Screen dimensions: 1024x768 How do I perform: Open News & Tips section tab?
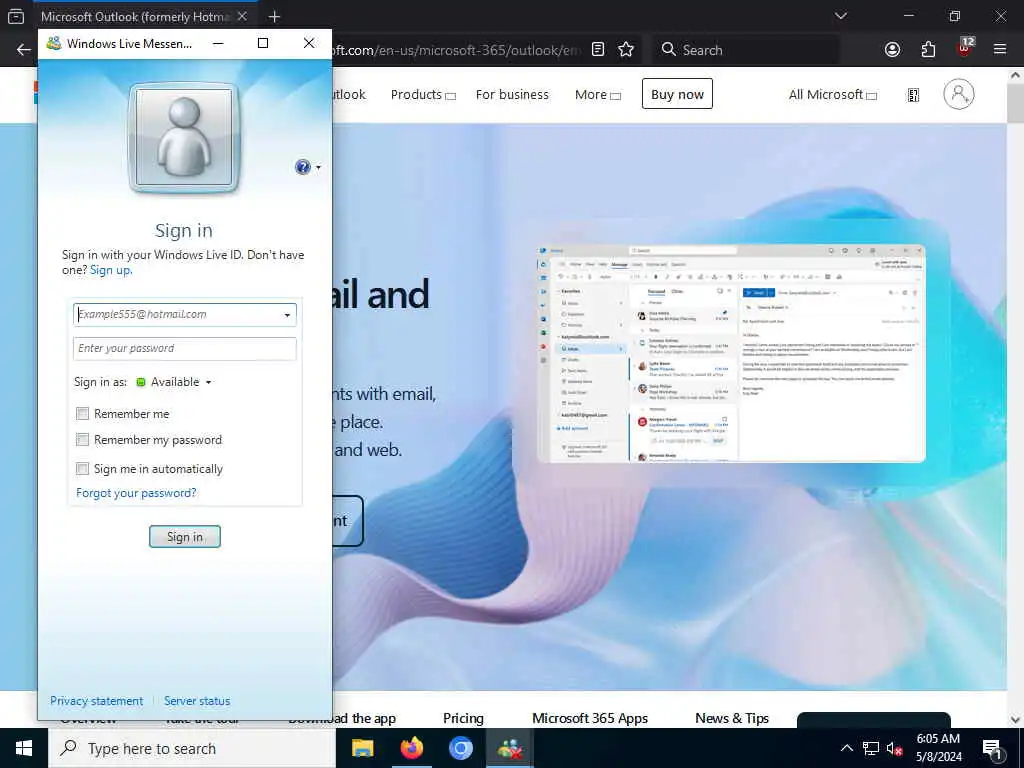(x=732, y=718)
